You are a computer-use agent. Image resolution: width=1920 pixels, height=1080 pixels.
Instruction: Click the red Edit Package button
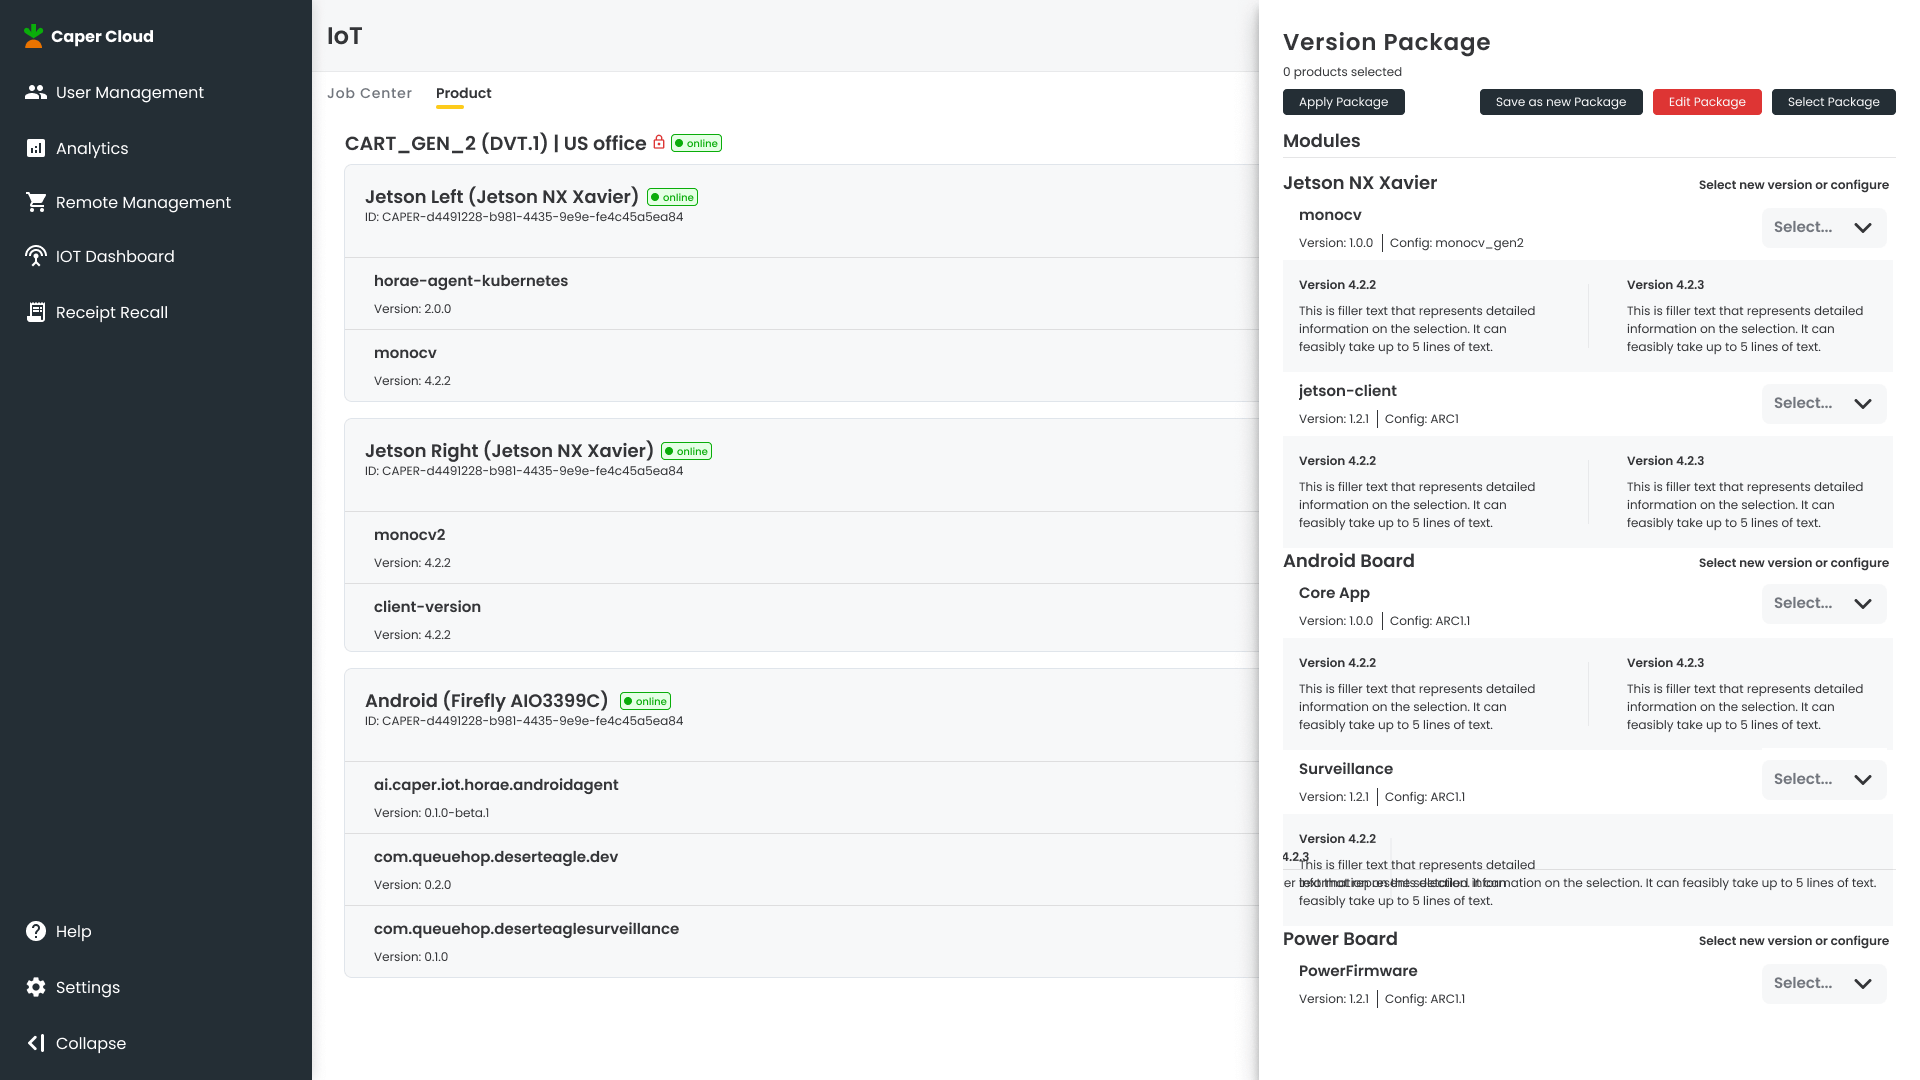[1706, 102]
